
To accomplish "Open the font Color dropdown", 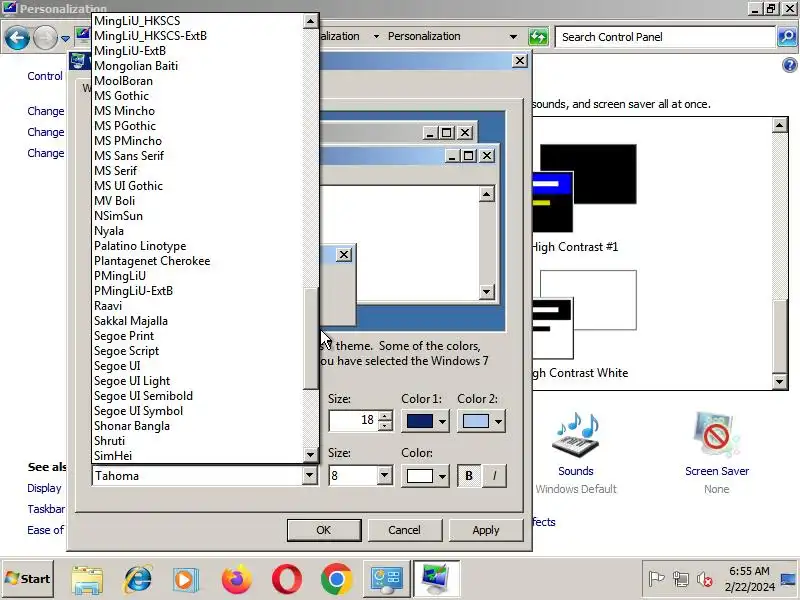I will 442,476.
